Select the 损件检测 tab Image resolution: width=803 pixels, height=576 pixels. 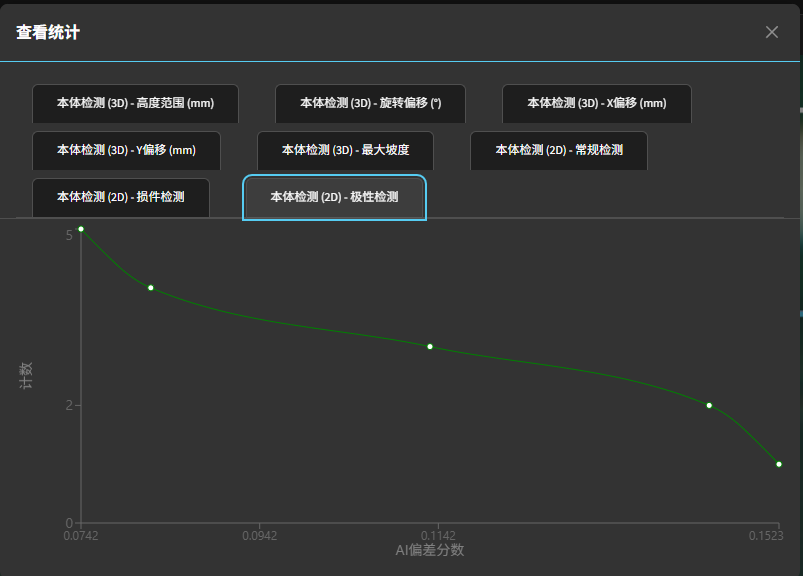[x=121, y=197]
